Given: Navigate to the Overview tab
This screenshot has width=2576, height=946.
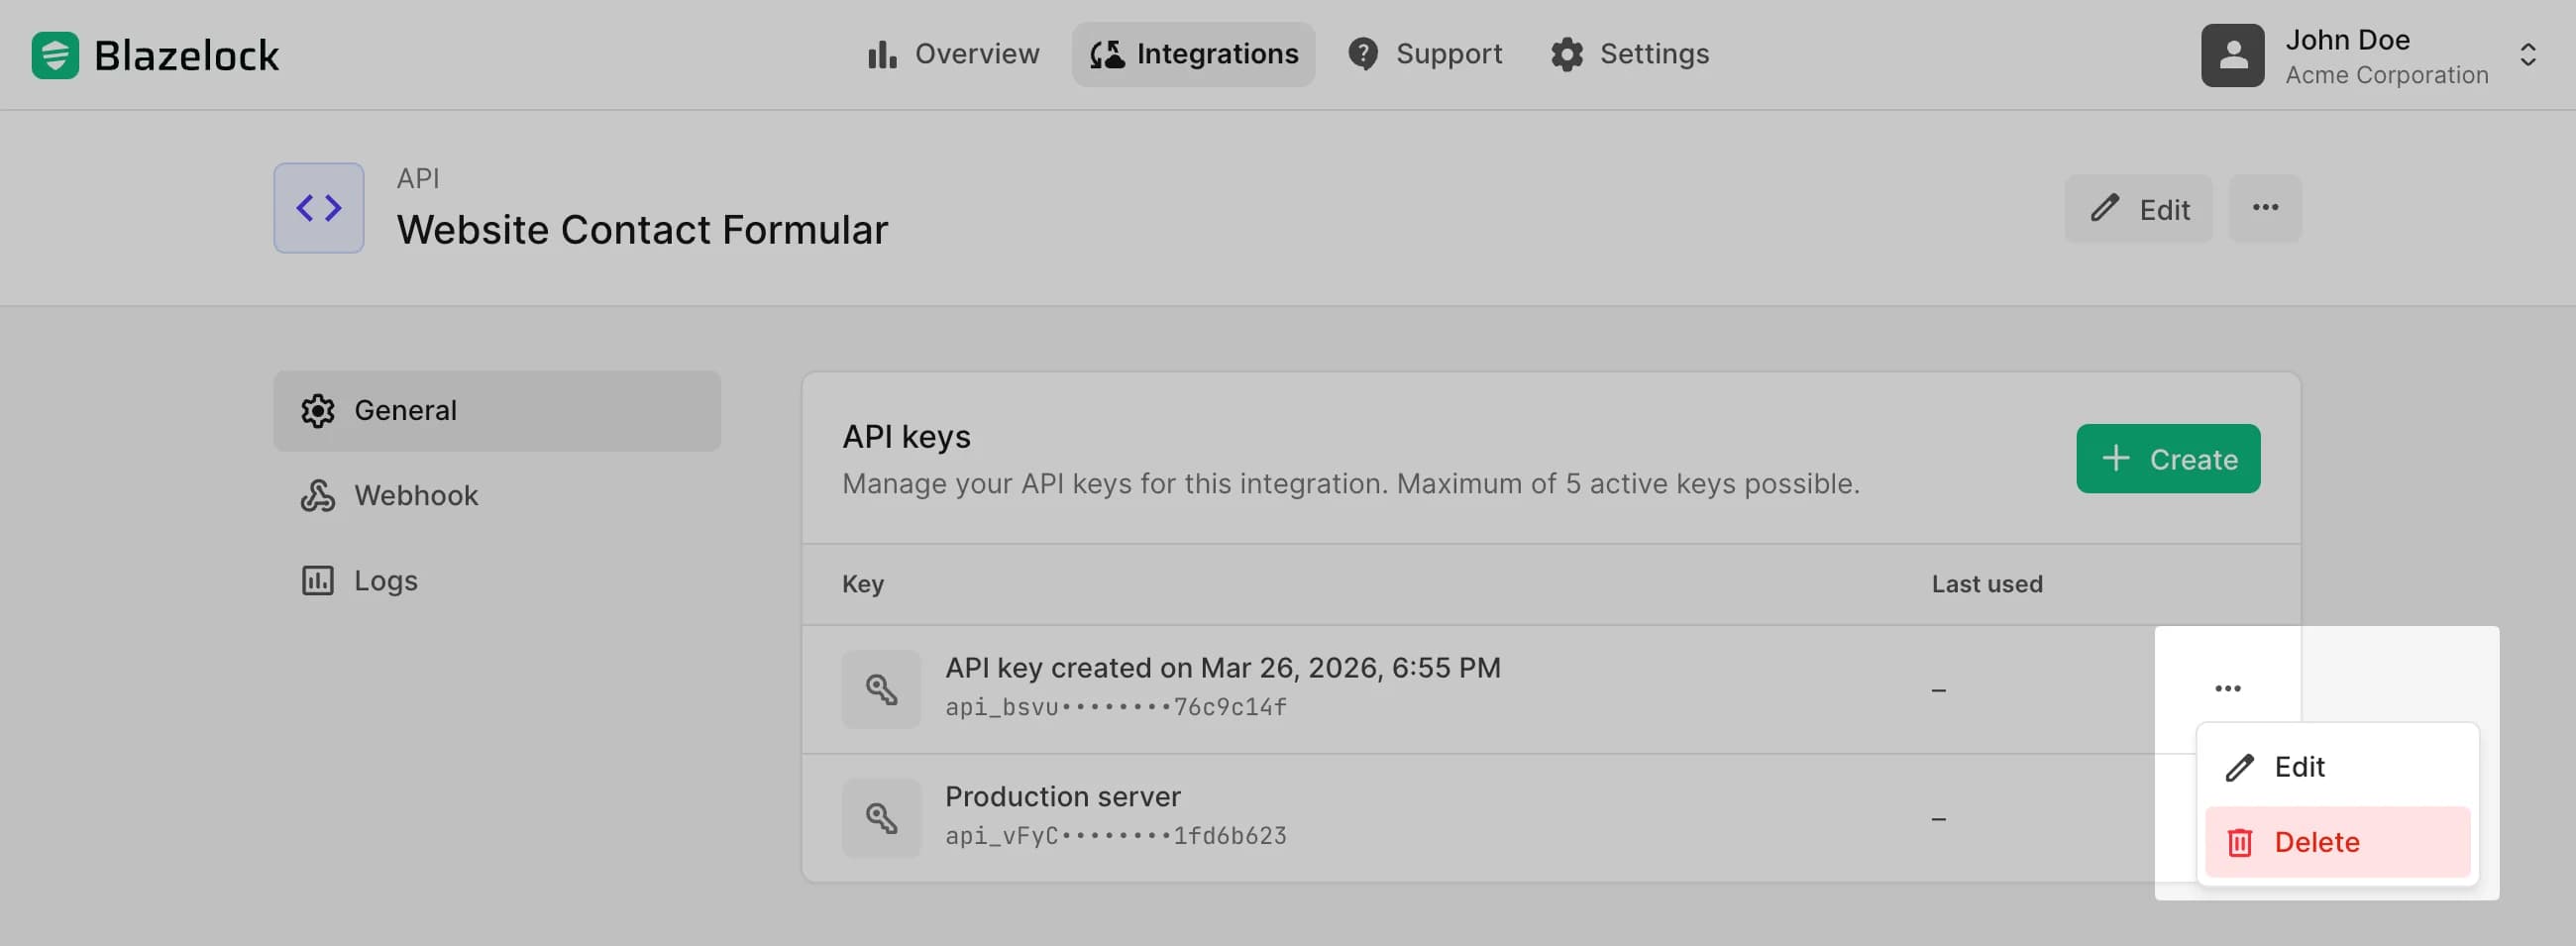Looking at the screenshot, I should point(954,54).
